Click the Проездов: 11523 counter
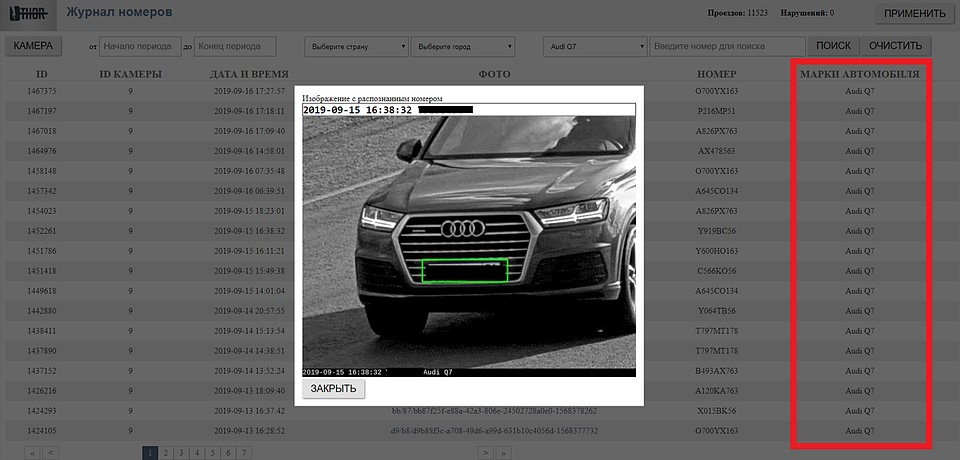The height and width of the screenshot is (460, 960). coord(738,13)
